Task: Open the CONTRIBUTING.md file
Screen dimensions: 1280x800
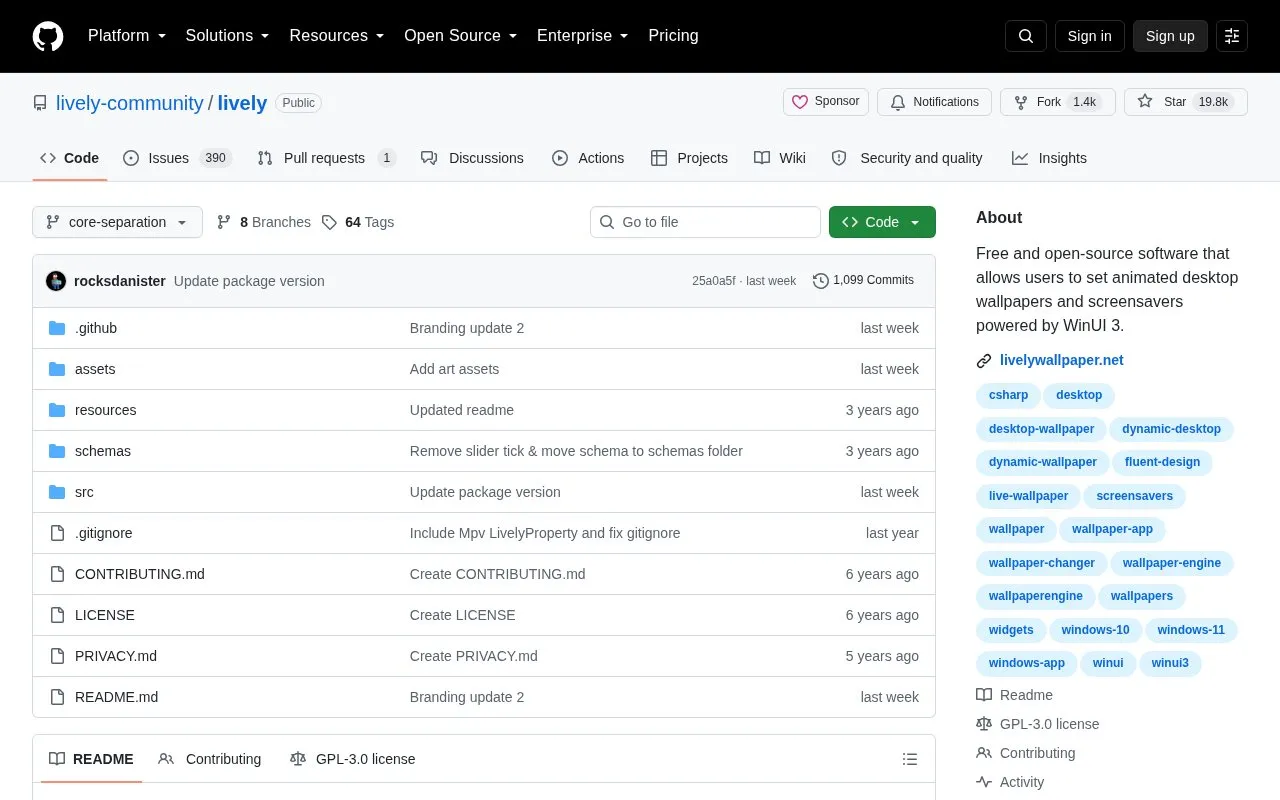Action: click(x=140, y=574)
